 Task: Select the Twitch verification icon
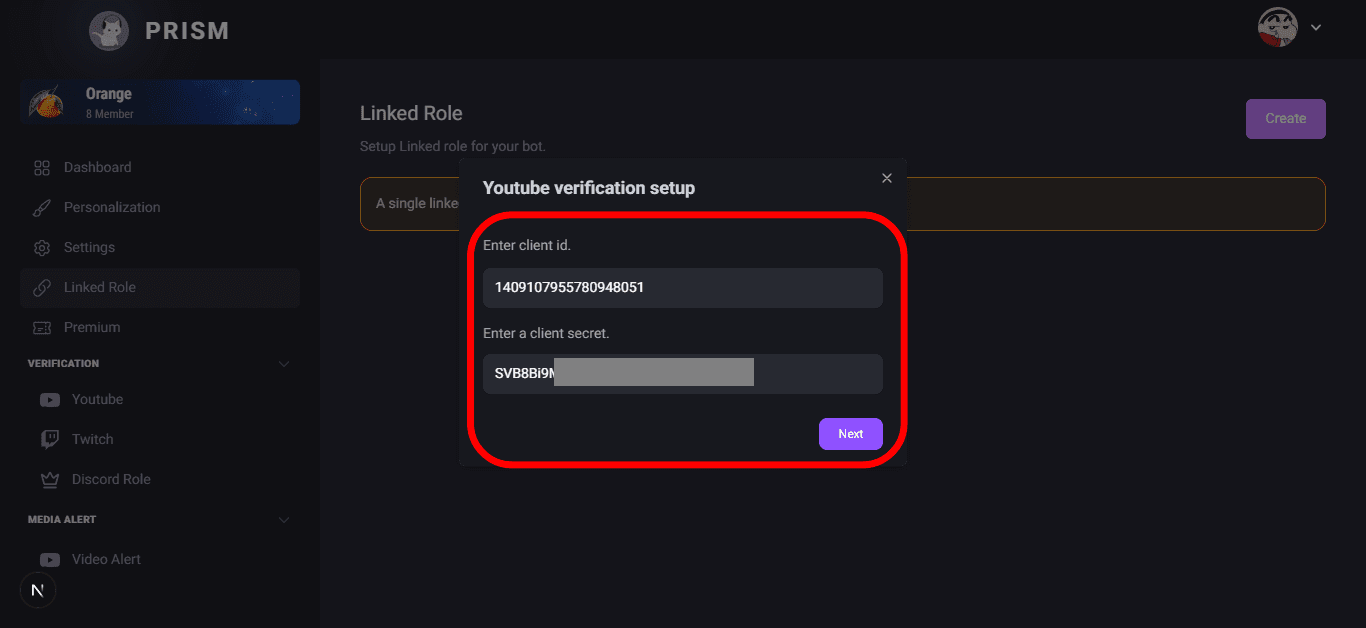click(x=50, y=439)
